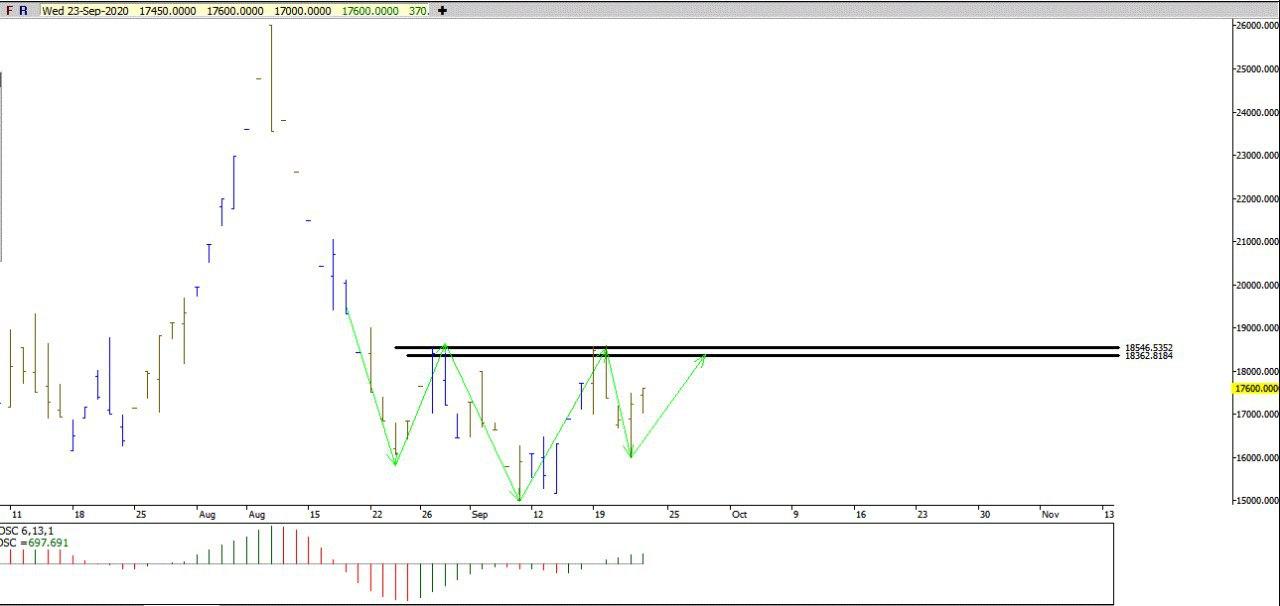Click the 18362.8184 support line label

1148,356
